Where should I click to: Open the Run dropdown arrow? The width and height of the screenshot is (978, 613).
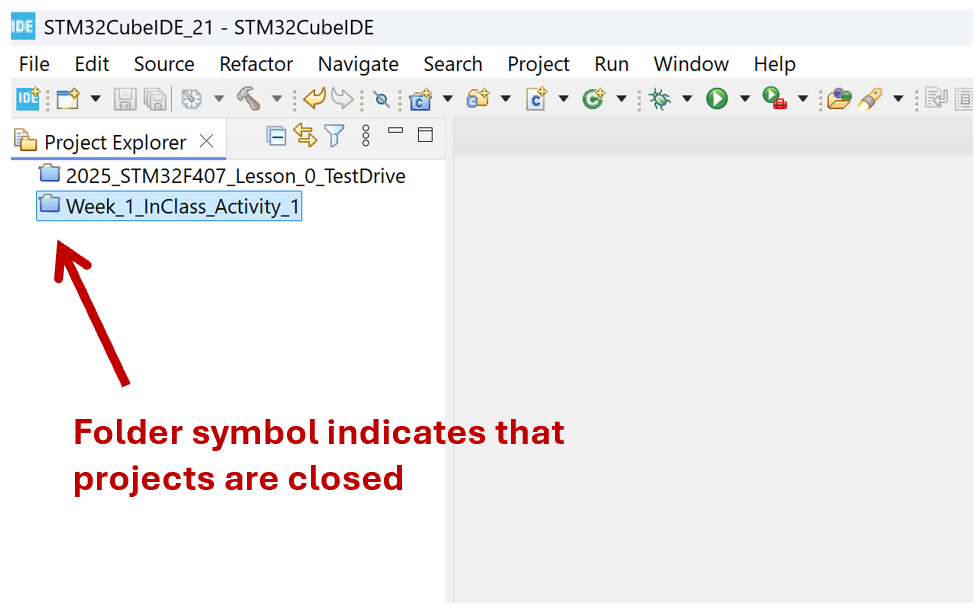(x=745, y=99)
